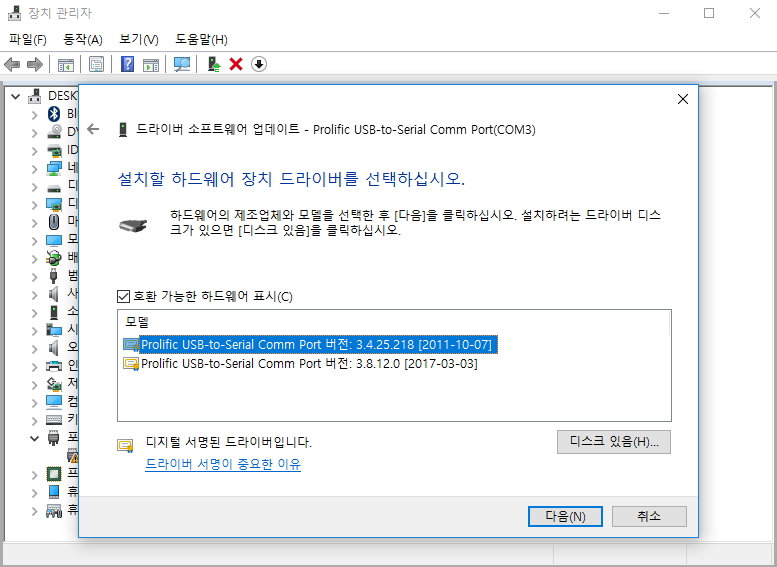777x567 pixels.
Task: Open the 드라이버 서명이 중요한 이유 link
Action: 223,464
